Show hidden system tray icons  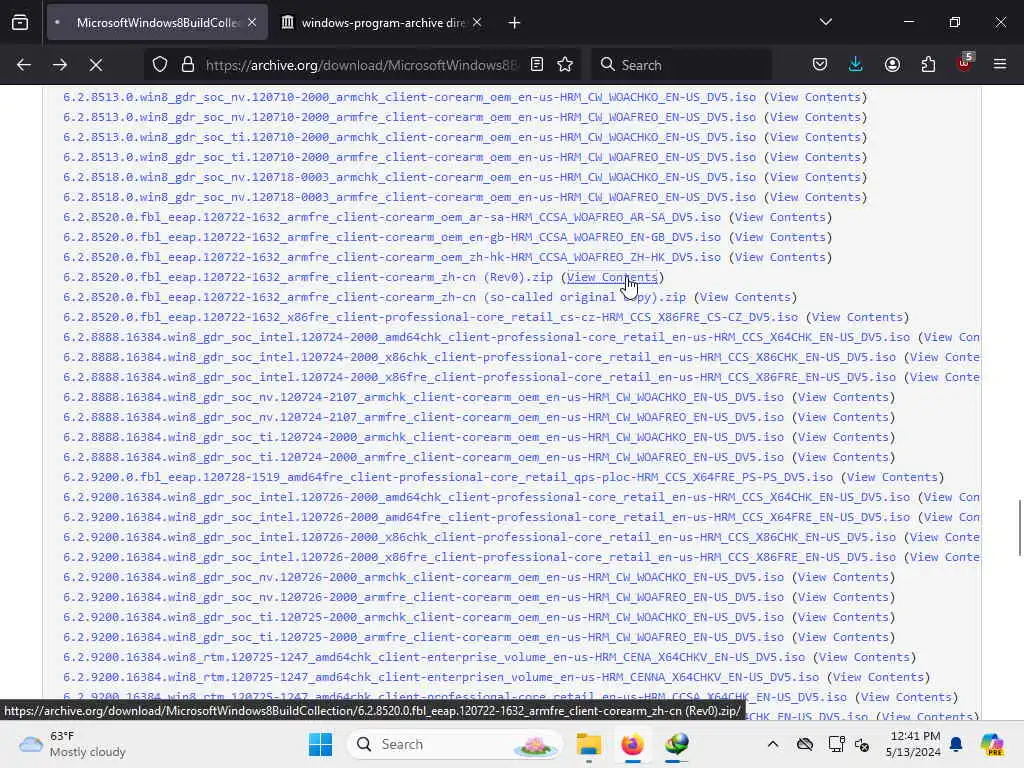[773, 744]
